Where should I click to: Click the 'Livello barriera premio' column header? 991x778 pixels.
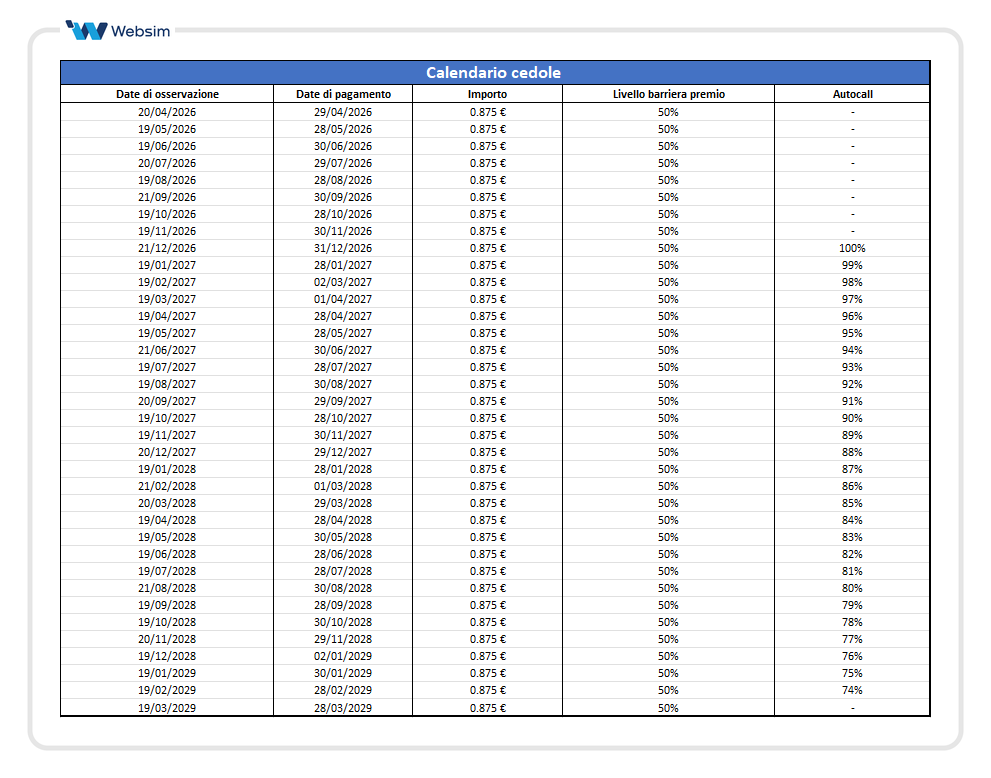(668, 94)
